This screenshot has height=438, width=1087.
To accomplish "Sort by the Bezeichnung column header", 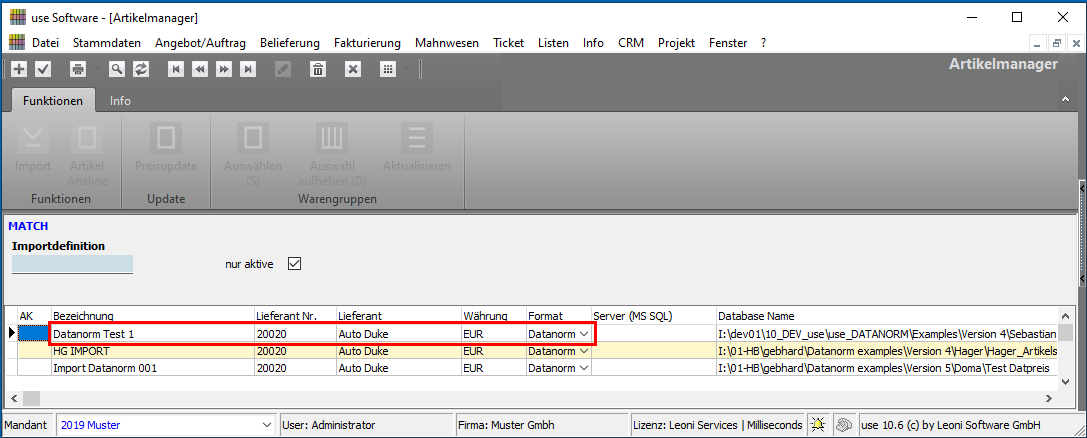I will click(152, 316).
